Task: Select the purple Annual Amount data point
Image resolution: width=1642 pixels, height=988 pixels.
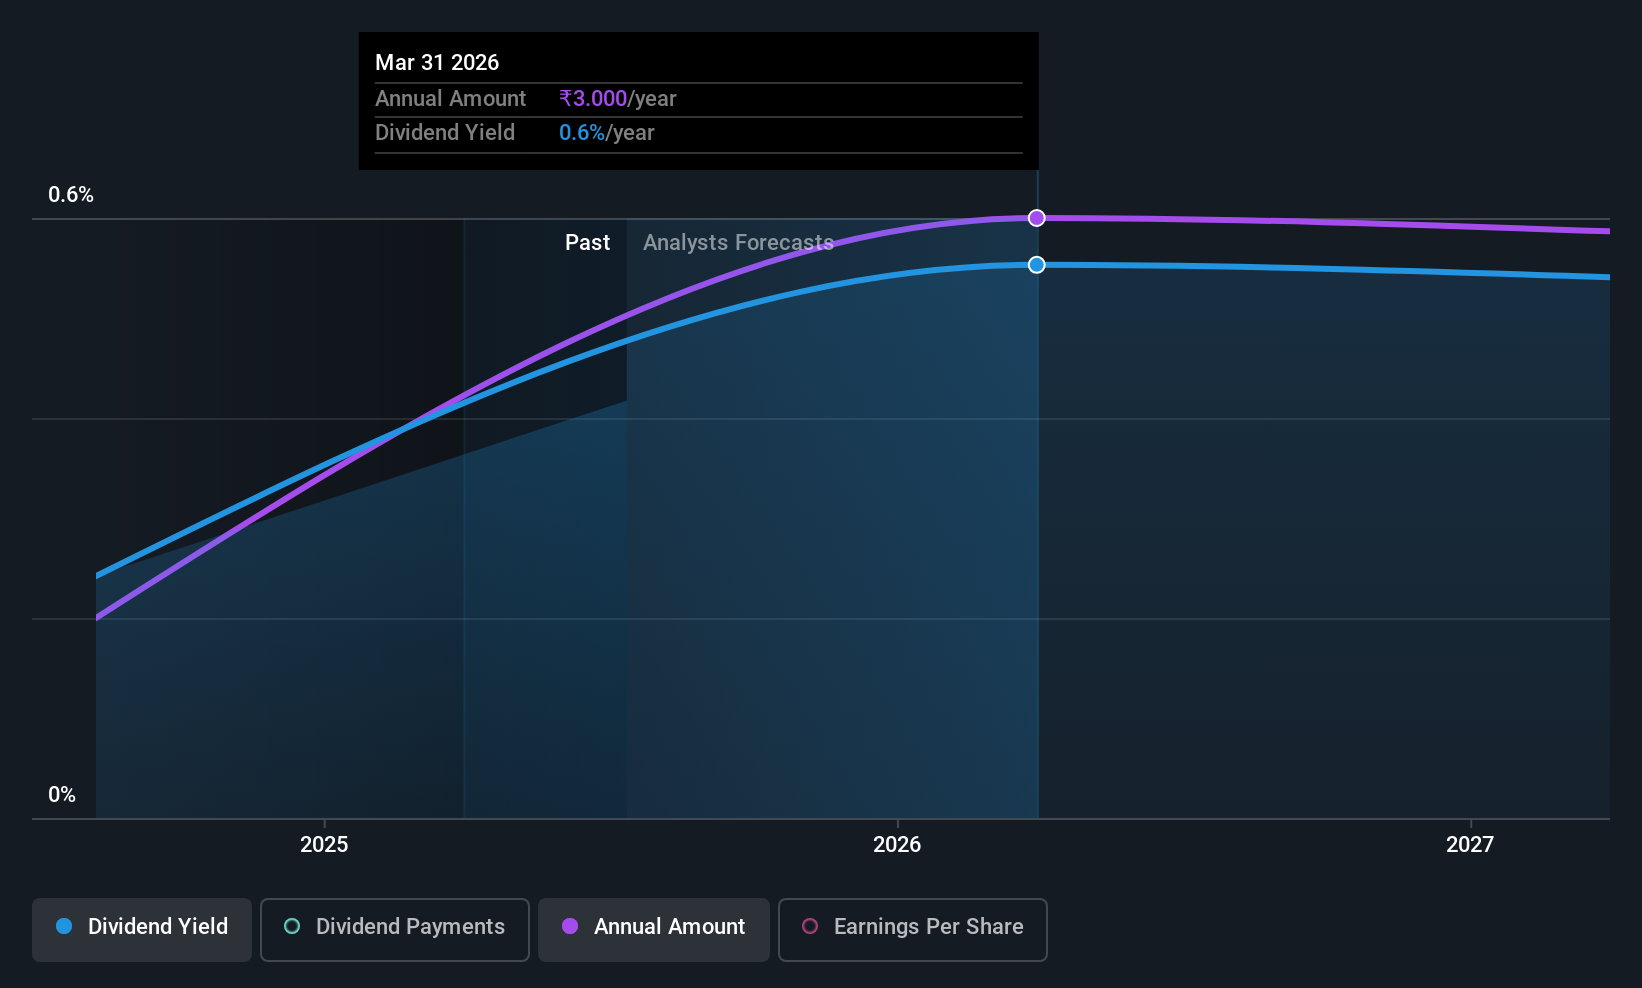Action: [1037, 218]
